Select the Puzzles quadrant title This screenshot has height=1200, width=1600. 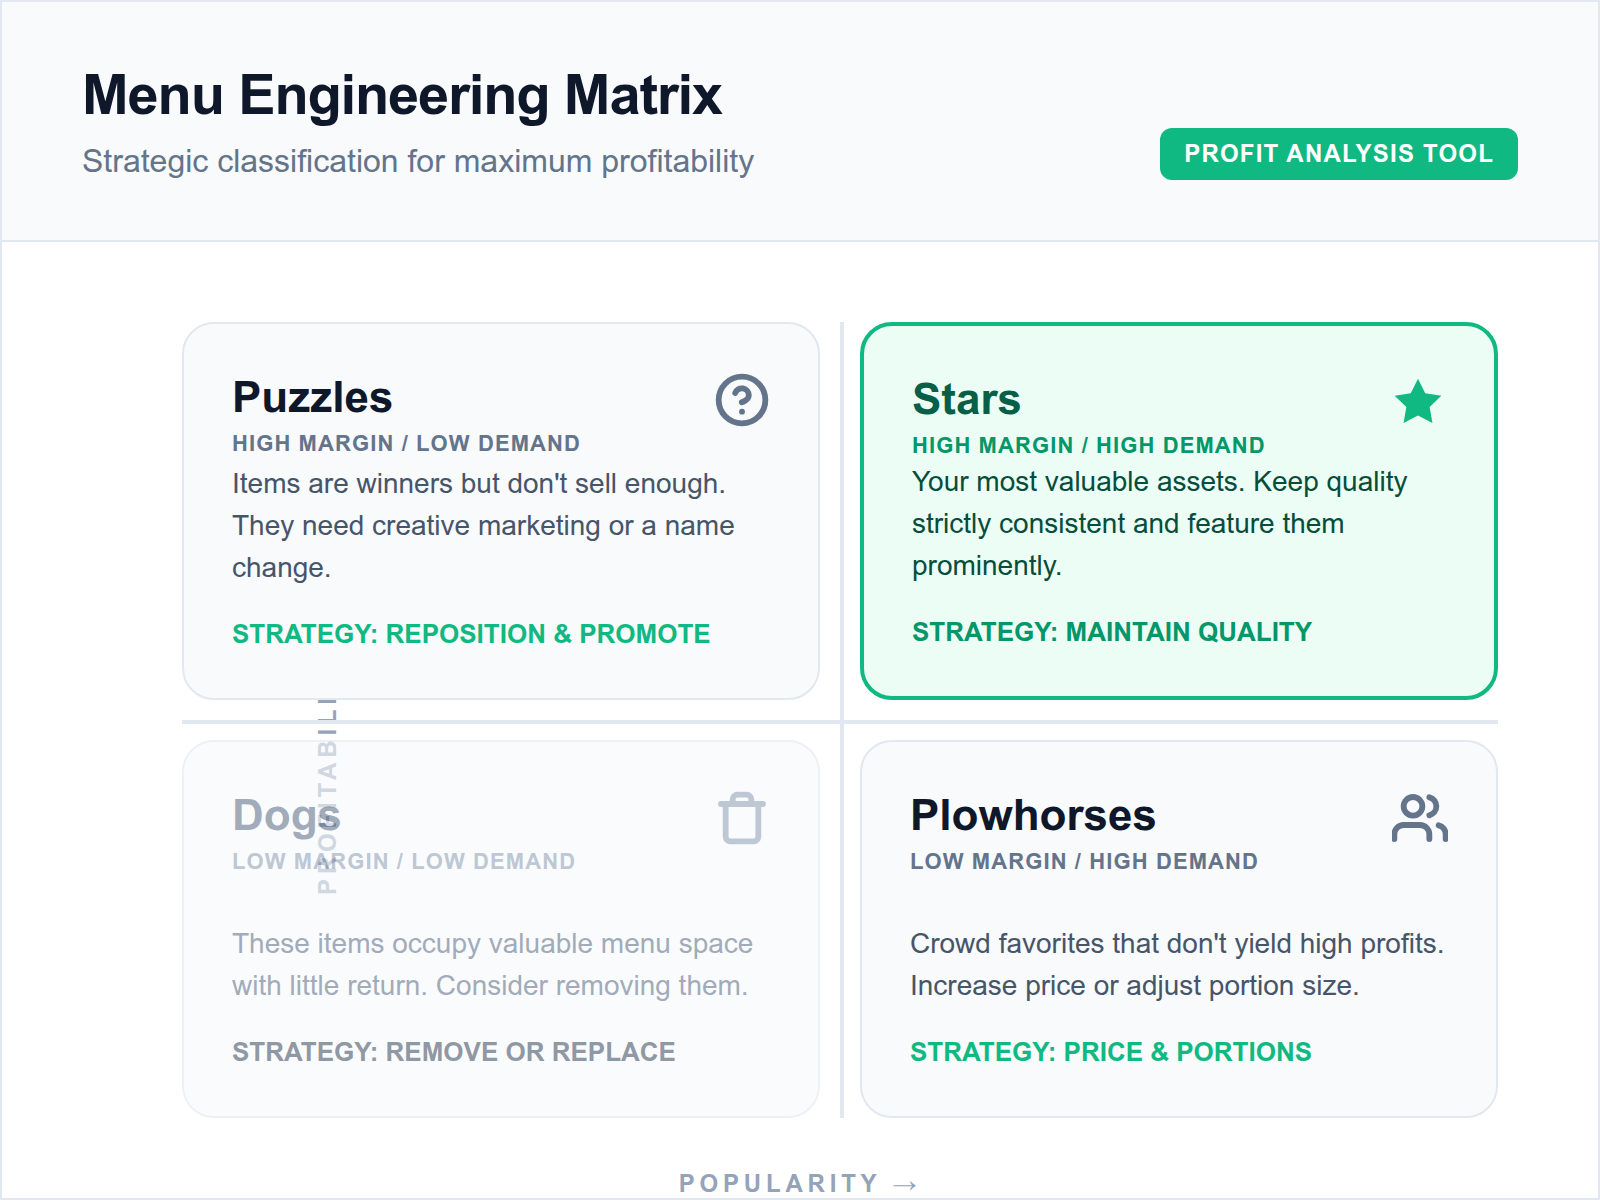point(312,398)
